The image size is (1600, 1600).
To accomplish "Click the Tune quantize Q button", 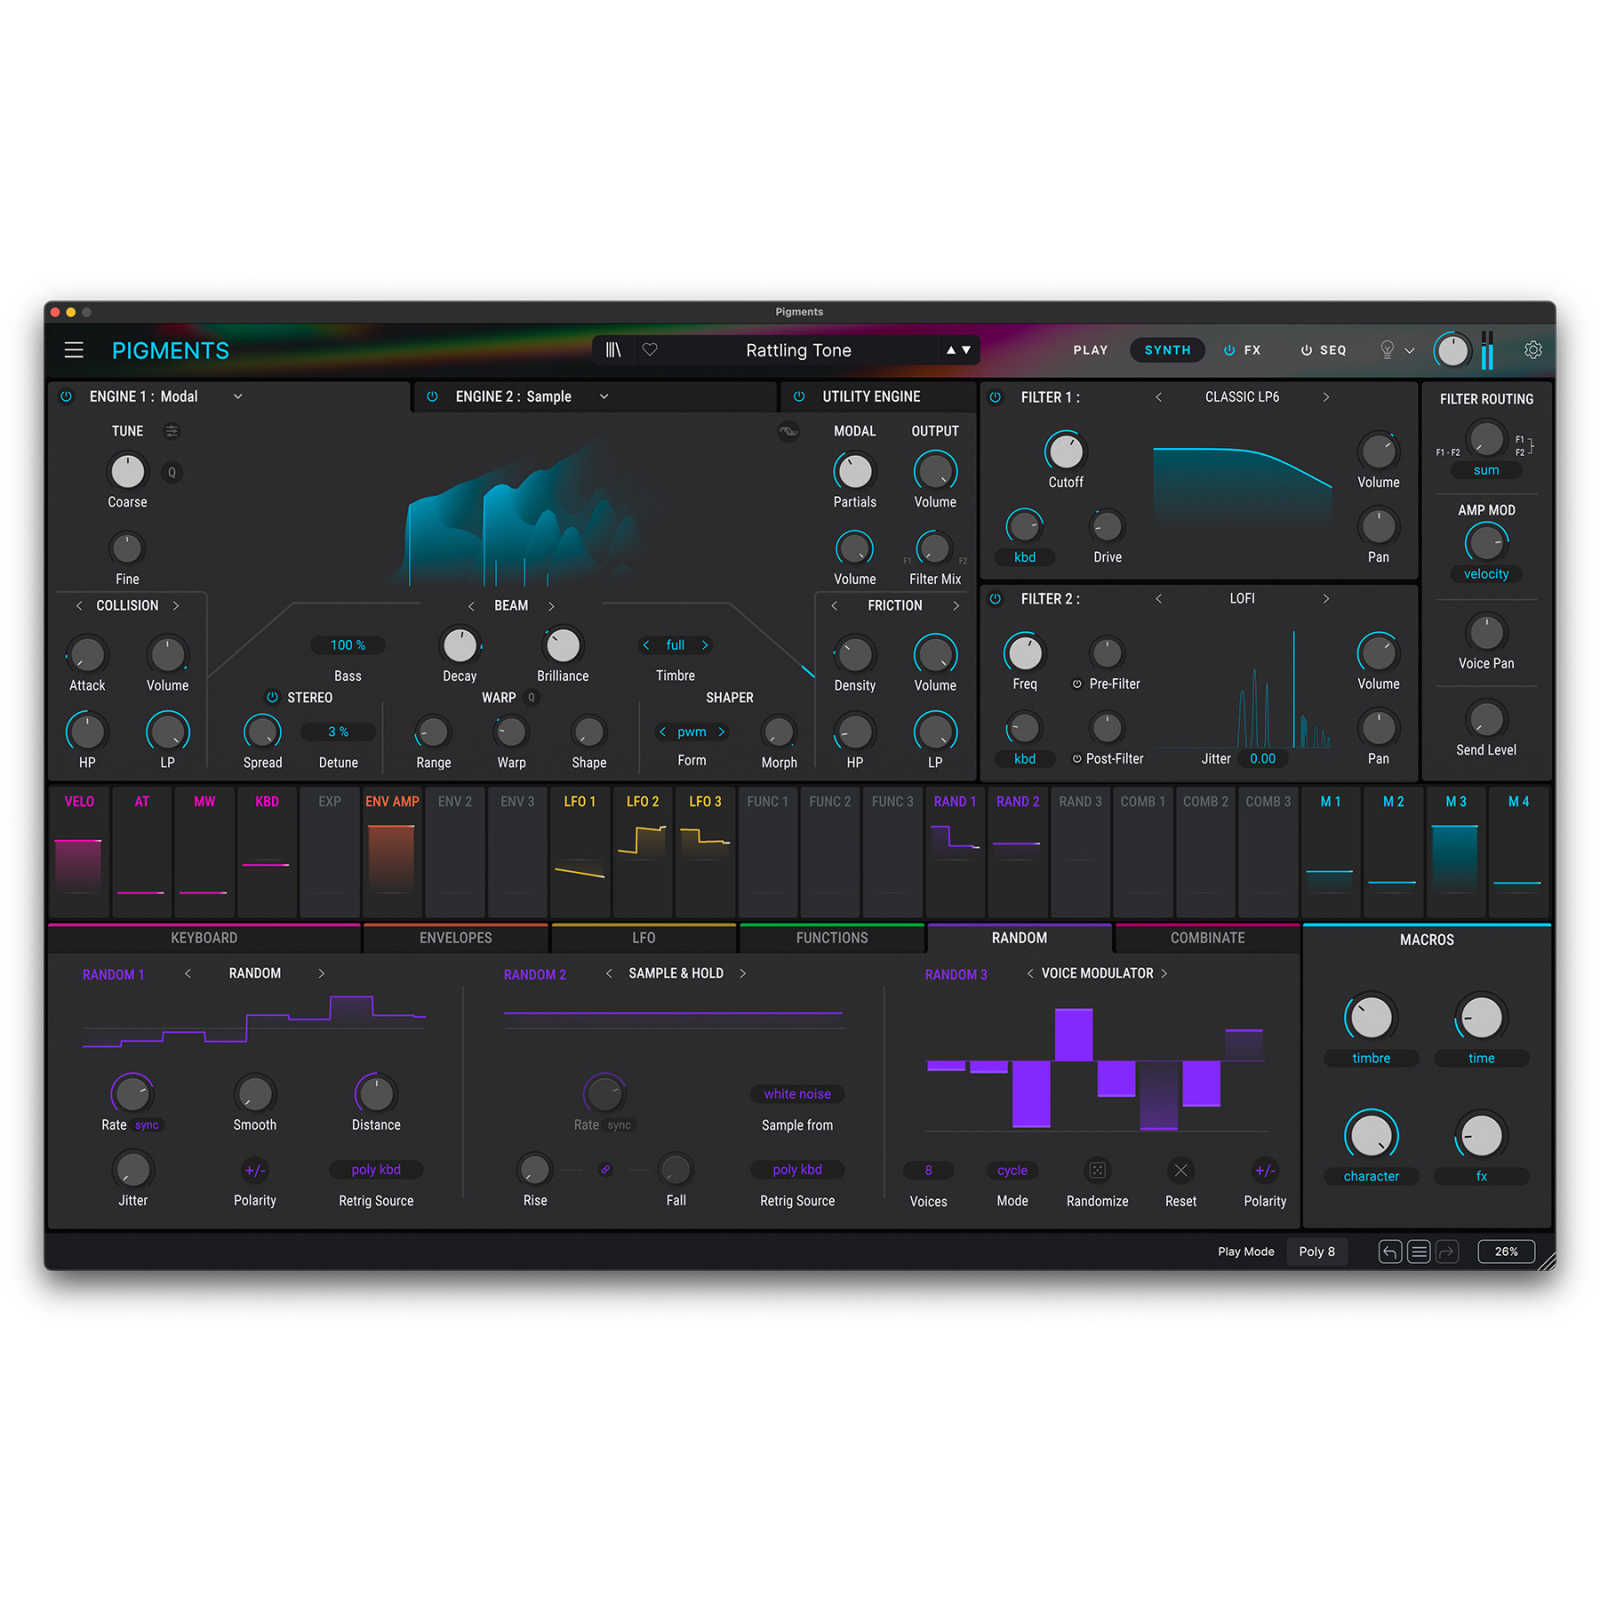I will pos(172,472).
